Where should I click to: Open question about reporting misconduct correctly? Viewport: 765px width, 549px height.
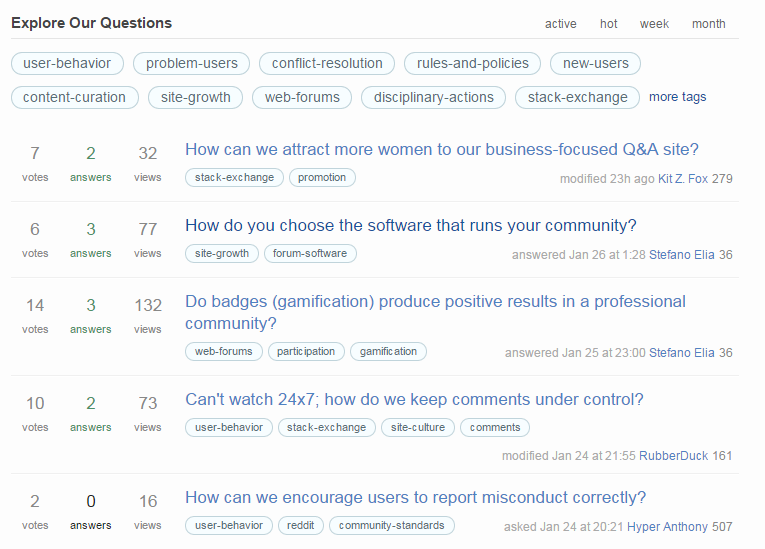click(415, 498)
